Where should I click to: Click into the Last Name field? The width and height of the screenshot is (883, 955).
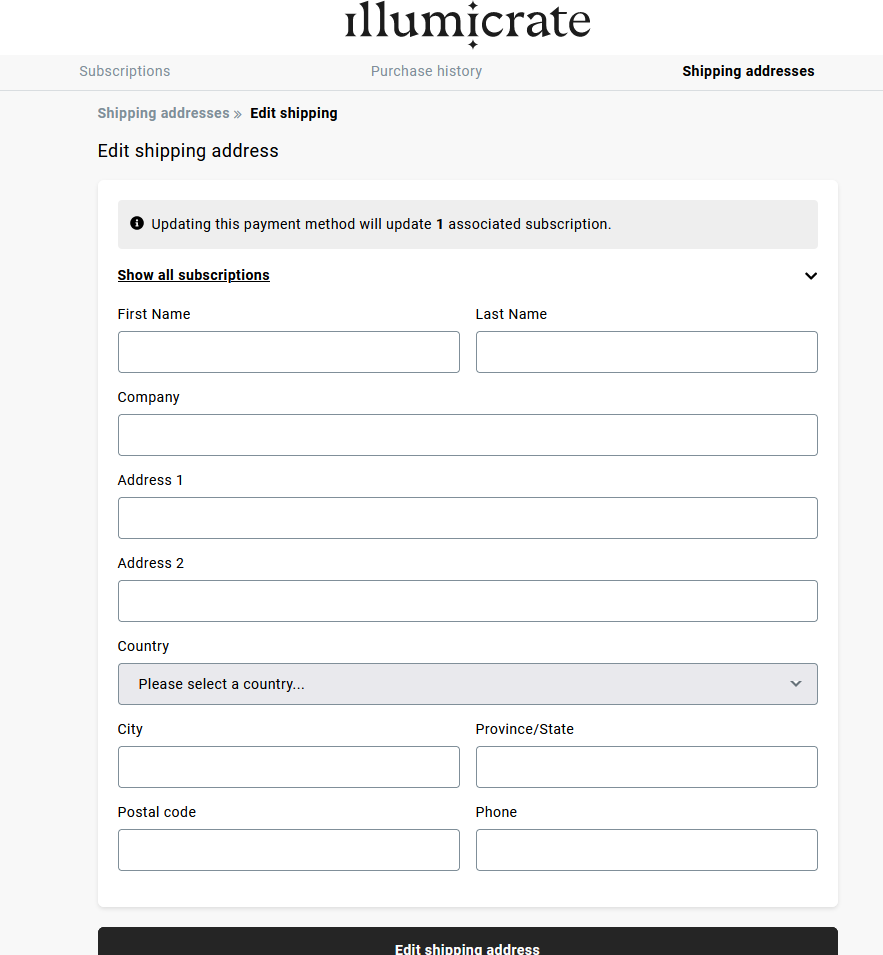(646, 352)
